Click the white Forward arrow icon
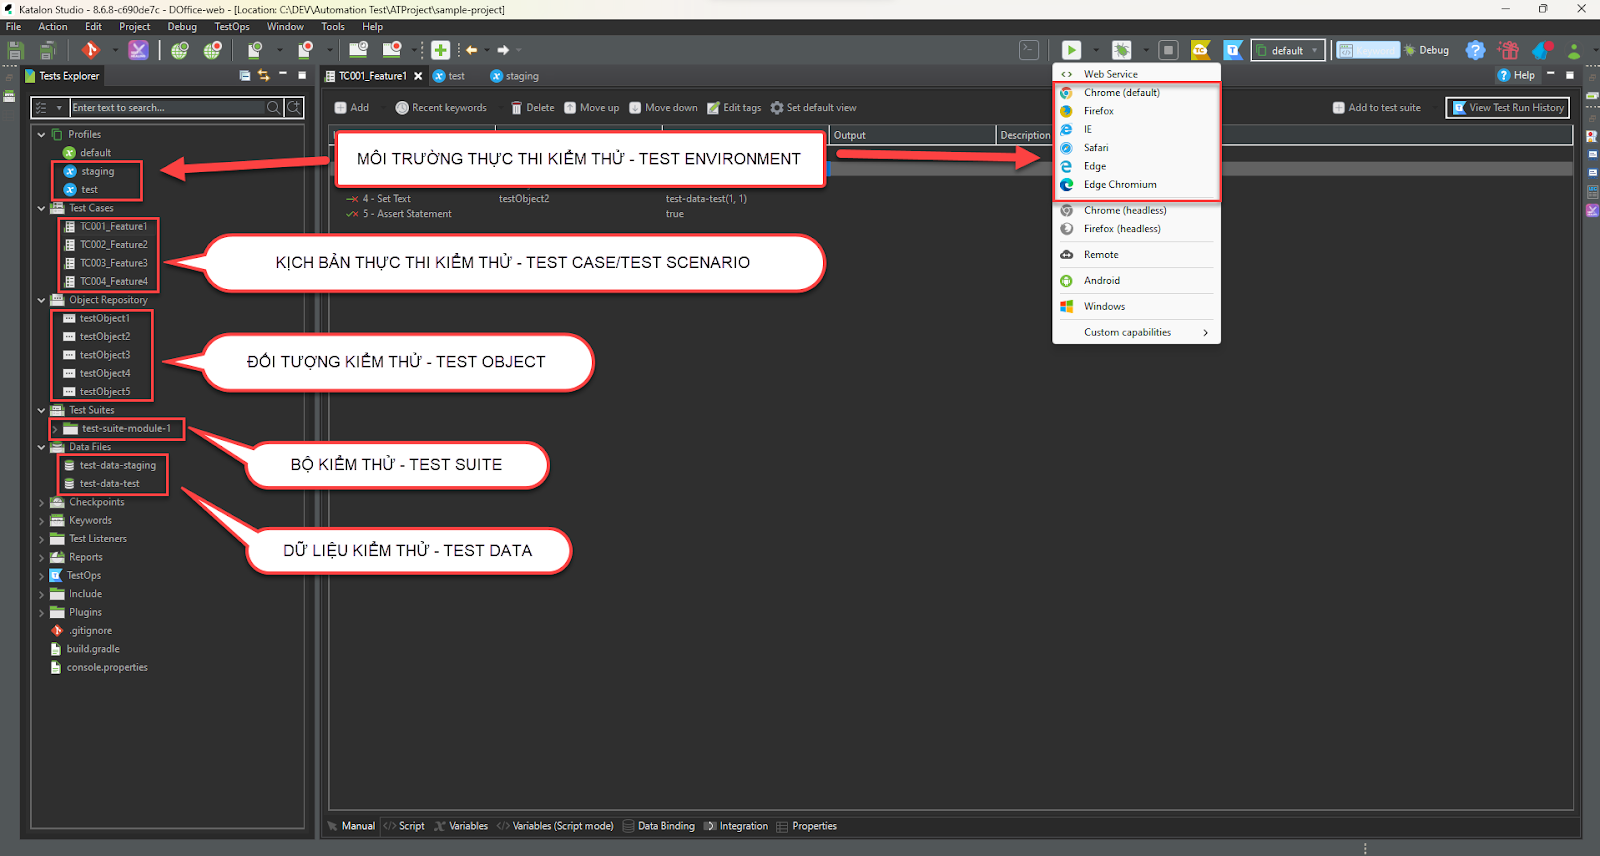 tap(504, 50)
